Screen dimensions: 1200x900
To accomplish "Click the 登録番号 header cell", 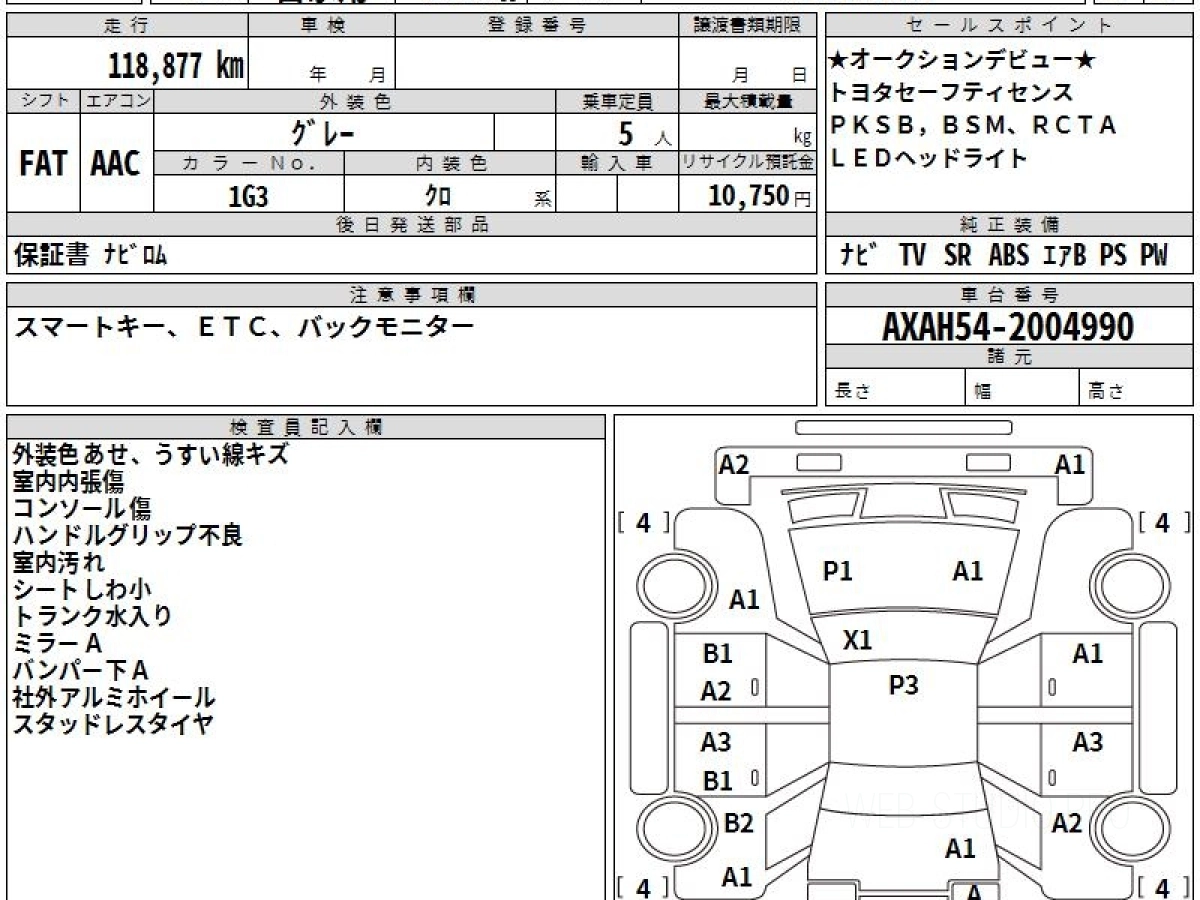I will [x=537, y=26].
